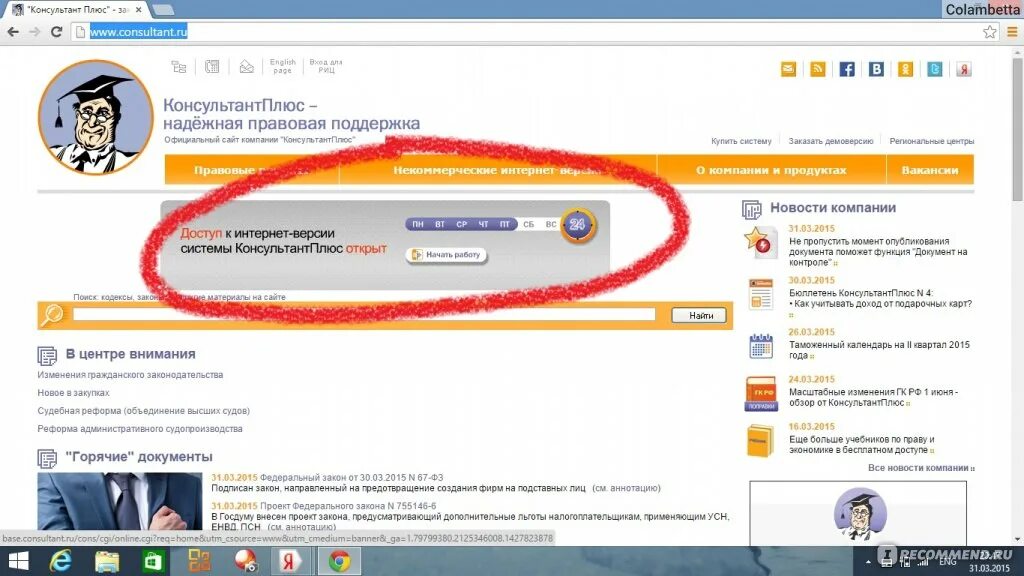
Task: Select the КонсультантПлюс browser tab
Action: click(78, 10)
